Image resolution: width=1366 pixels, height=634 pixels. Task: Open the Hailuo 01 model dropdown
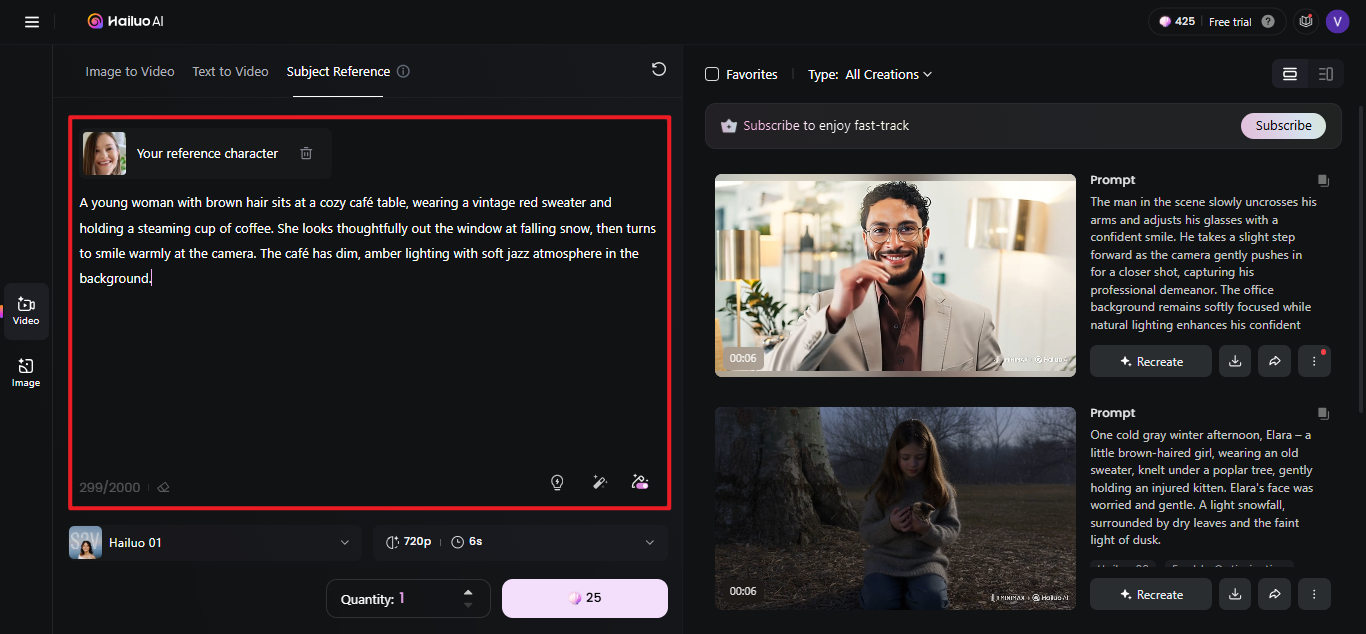(x=214, y=542)
